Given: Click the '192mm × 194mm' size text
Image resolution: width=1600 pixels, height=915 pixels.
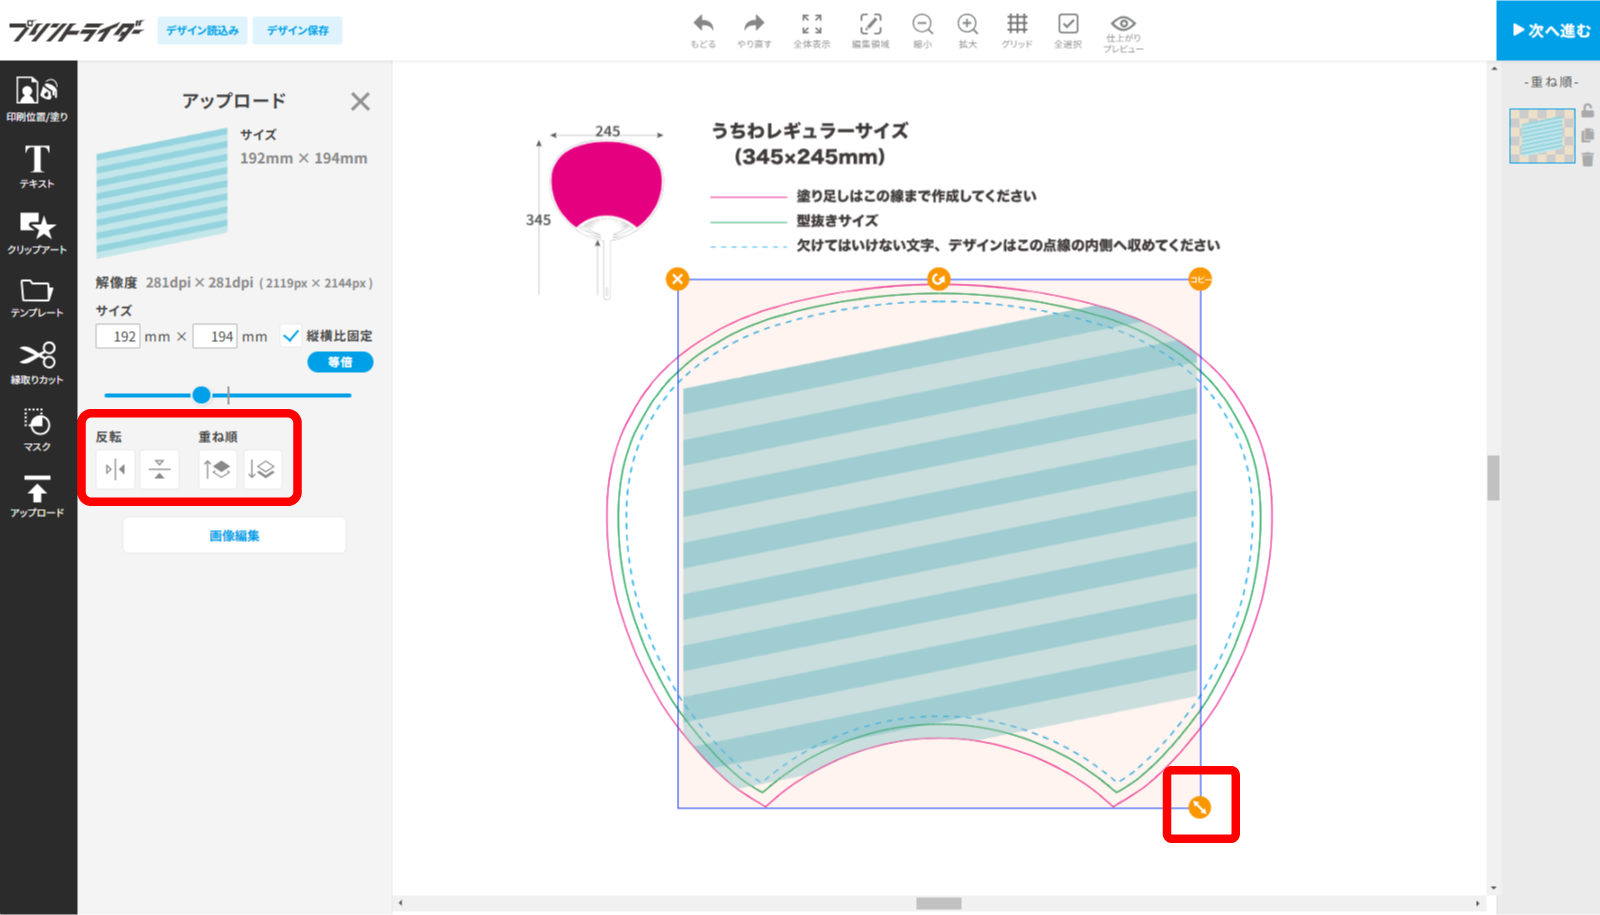Looking at the screenshot, I should point(303,158).
